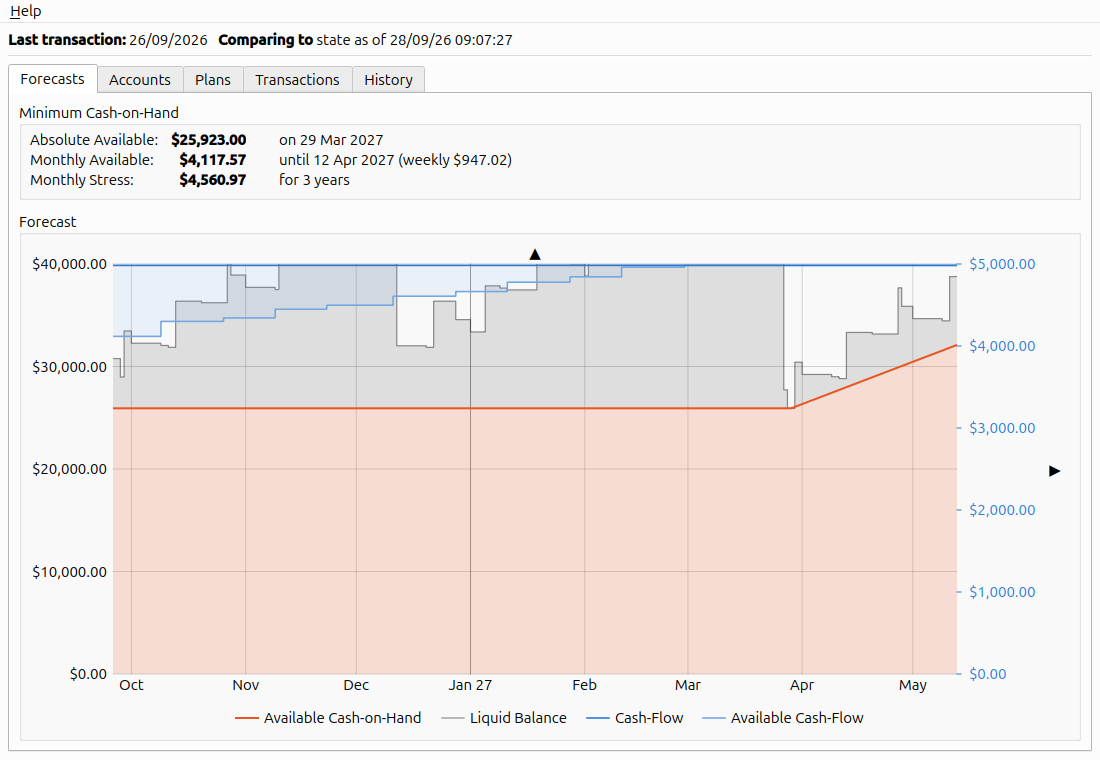The width and height of the screenshot is (1100, 760).
Task: Click the Dec label on the time axis
Action: click(356, 685)
